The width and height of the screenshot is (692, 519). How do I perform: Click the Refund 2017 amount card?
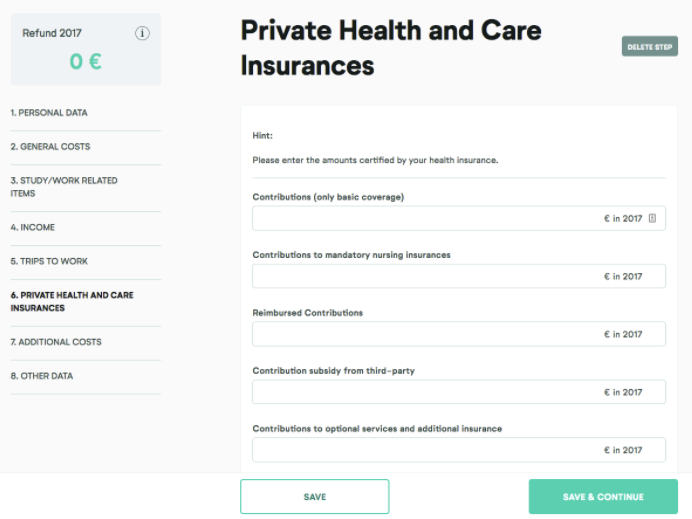86,49
